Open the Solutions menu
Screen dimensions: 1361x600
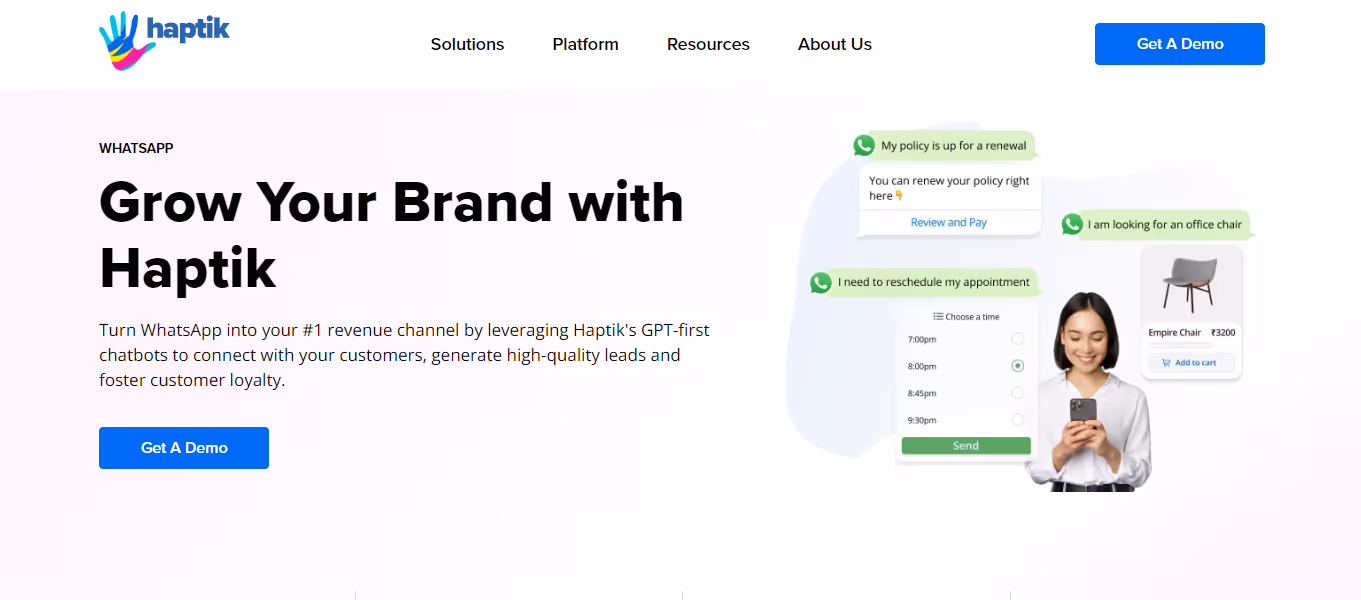coord(467,44)
